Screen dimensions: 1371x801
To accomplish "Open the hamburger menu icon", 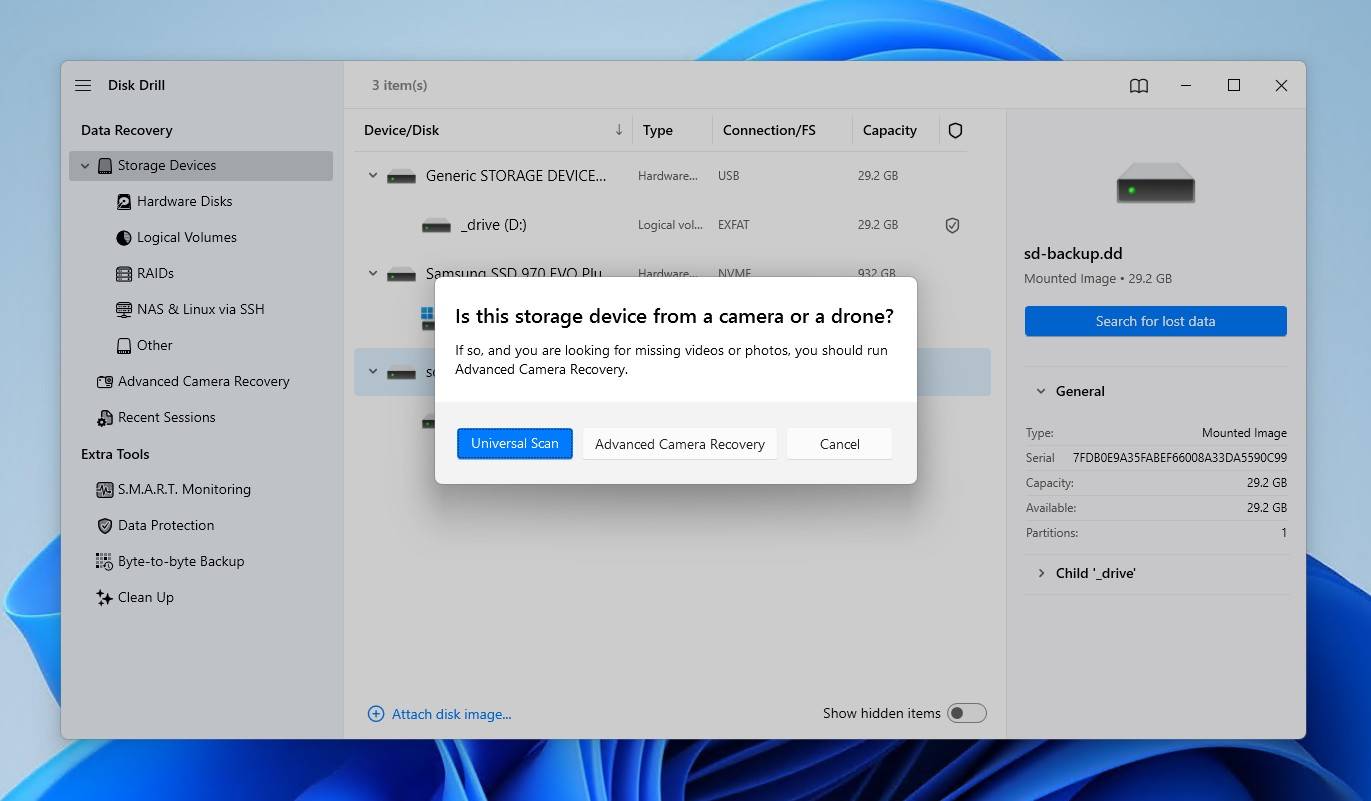I will click(83, 86).
